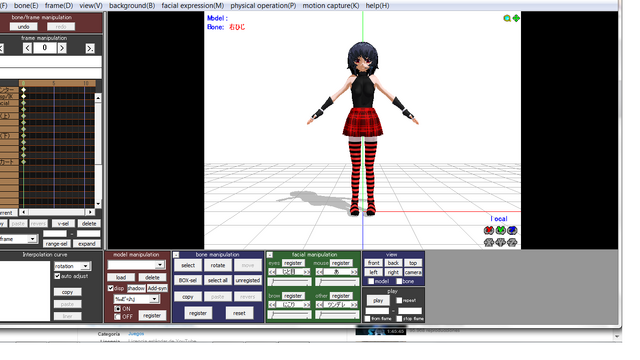Open the background(B) menu
Screen dimensions: 640x360
click(132, 6)
